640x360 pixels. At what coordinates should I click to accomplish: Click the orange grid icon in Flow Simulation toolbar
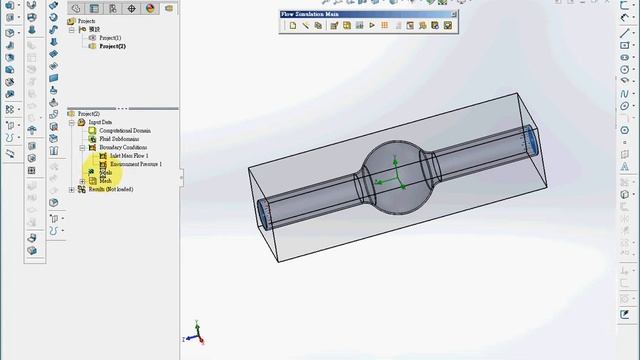(384, 26)
